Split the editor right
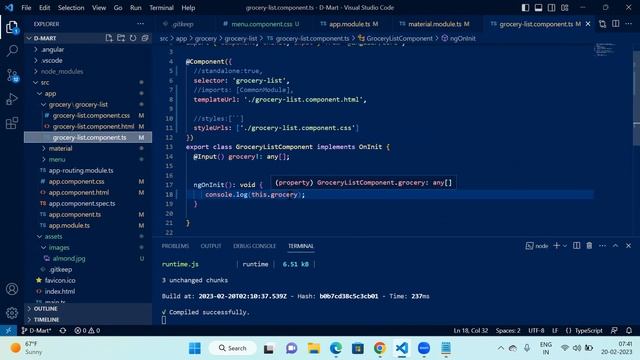This screenshot has width=640, height=360. click(x=616, y=24)
